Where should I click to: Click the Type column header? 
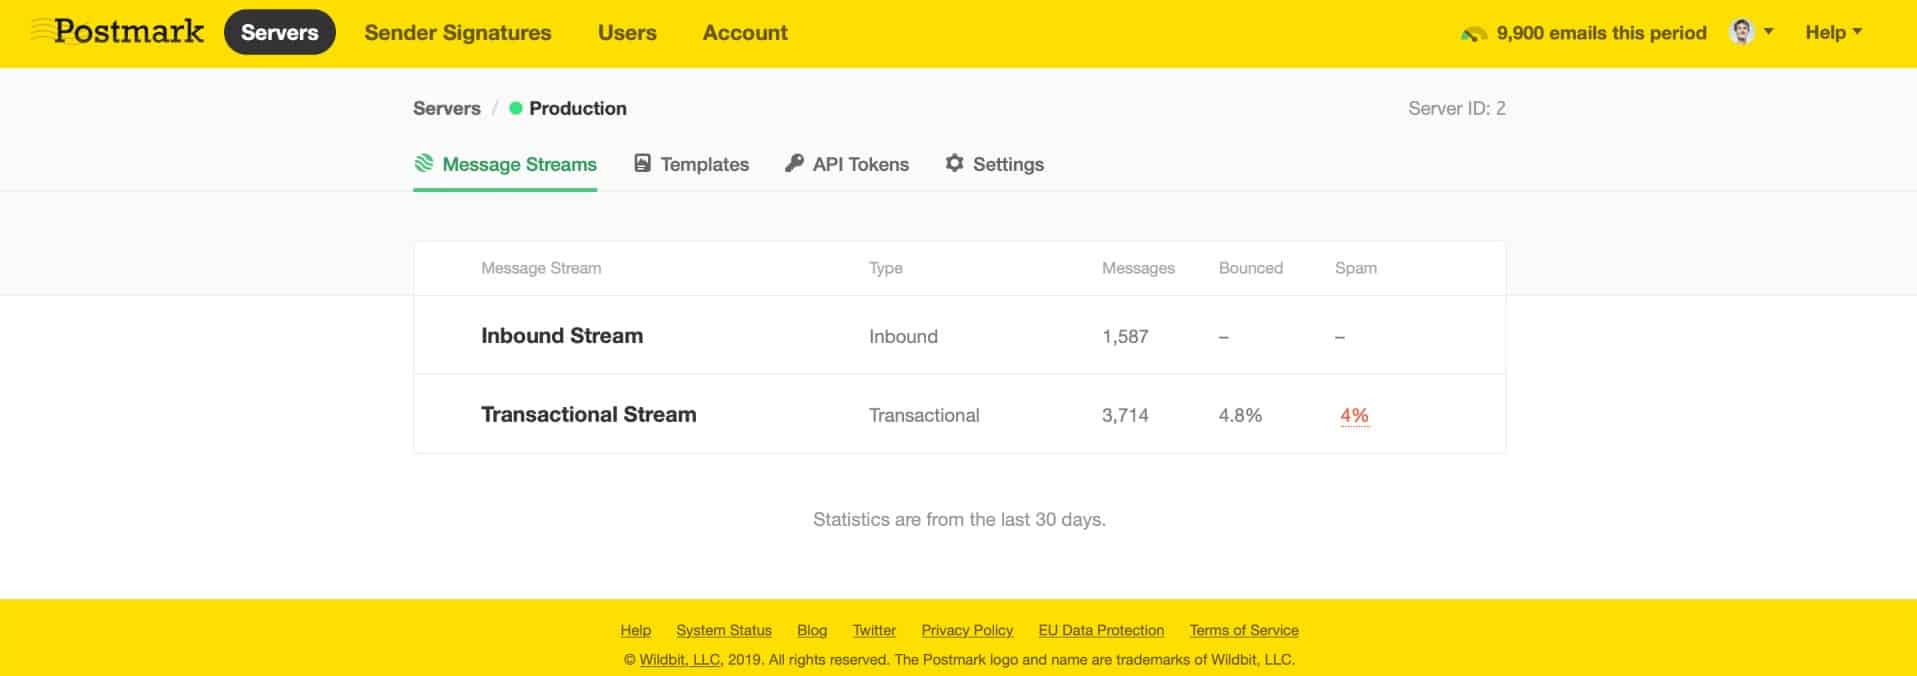click(x=886, y=268)
